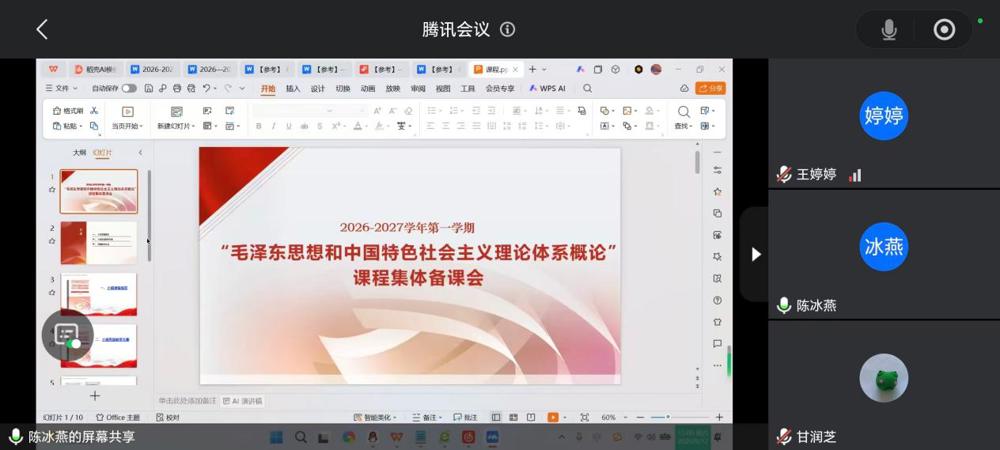Open the meeting info icon beside 腾讯会议

point(508,29)
